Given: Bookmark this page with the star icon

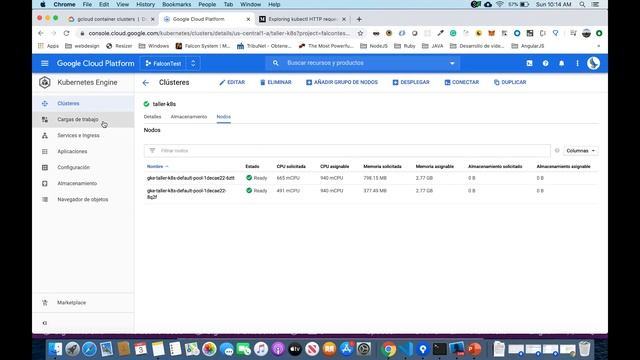Looking at the screenshot, I should (360, 33).
